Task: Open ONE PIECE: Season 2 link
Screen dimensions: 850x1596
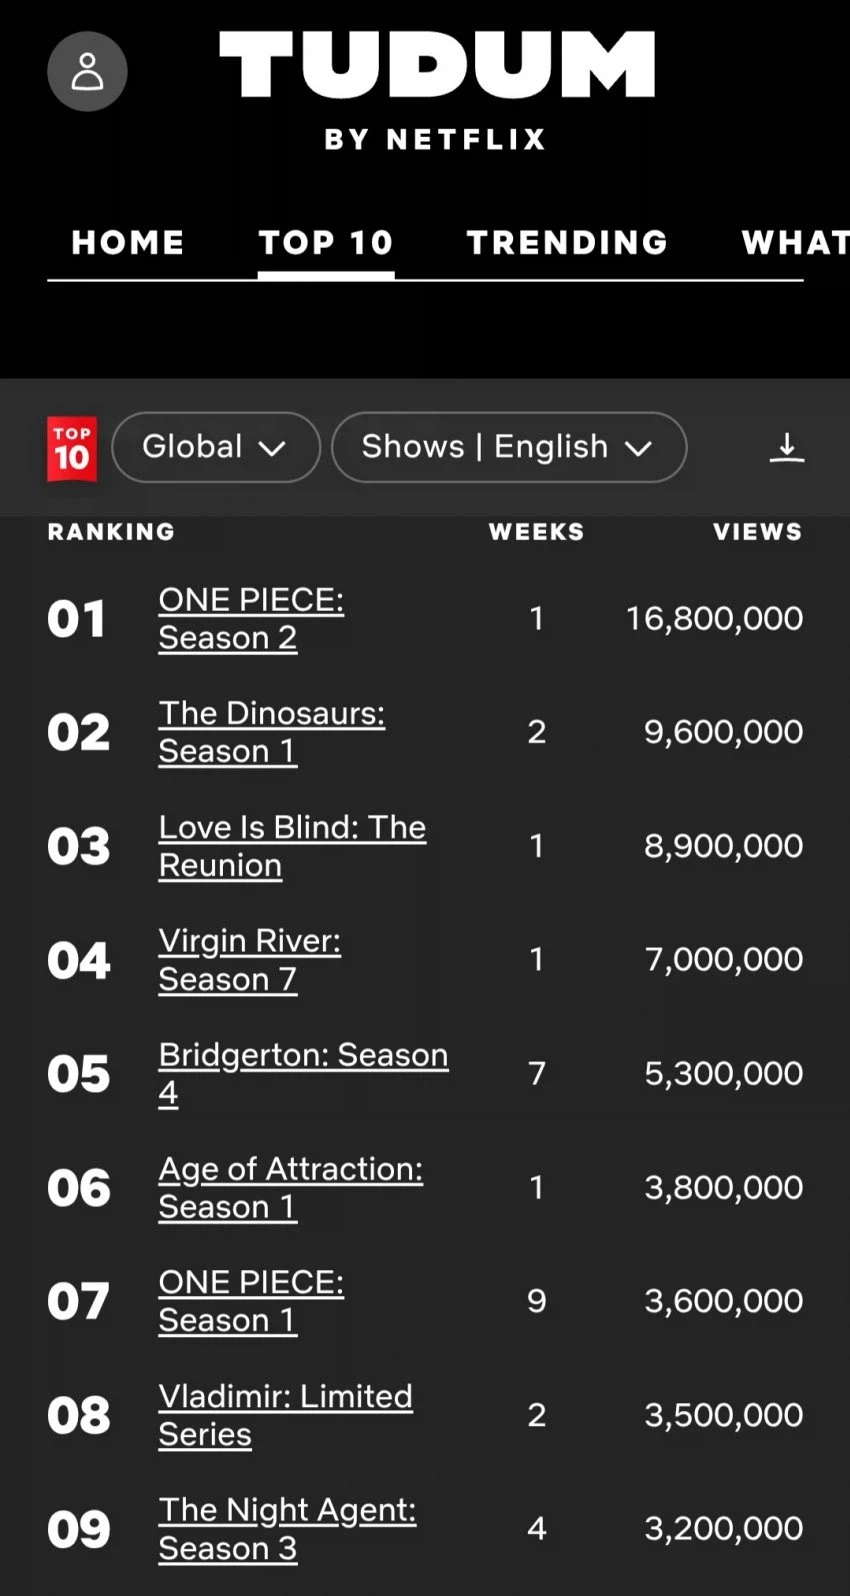Action: 251,618
